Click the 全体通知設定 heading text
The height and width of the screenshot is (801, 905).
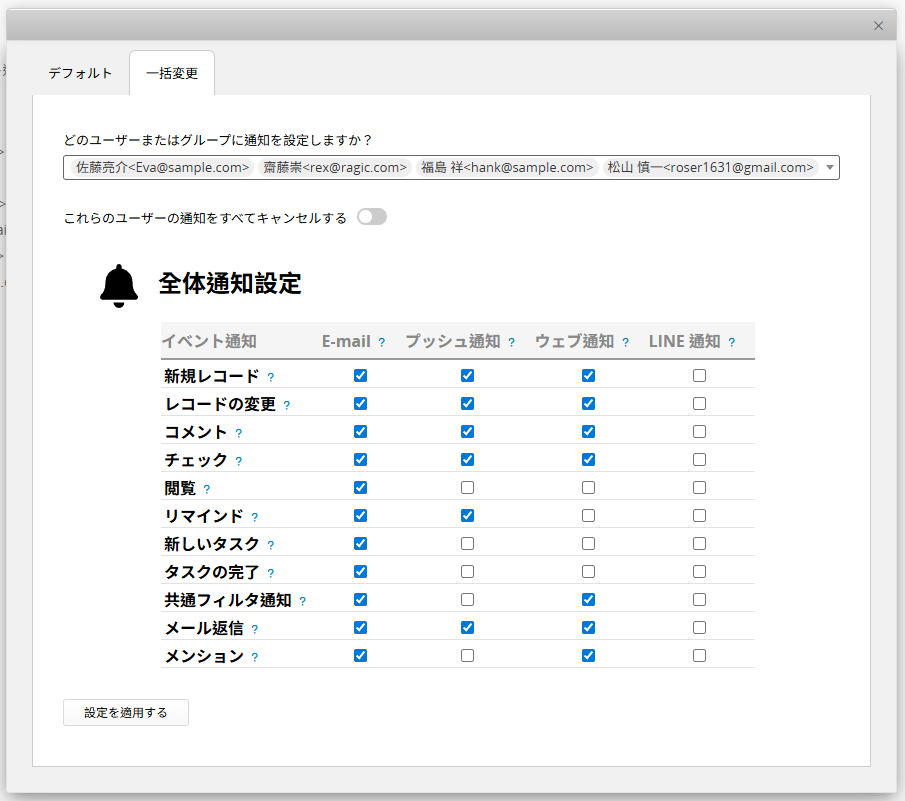point(230,283)
